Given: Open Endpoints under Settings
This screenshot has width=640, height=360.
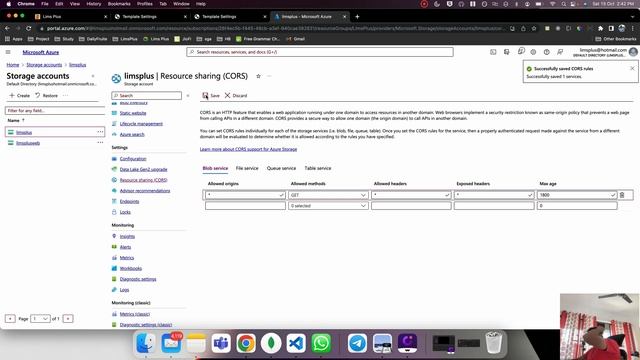Looking at the screenshot, I should coord(129,201).
